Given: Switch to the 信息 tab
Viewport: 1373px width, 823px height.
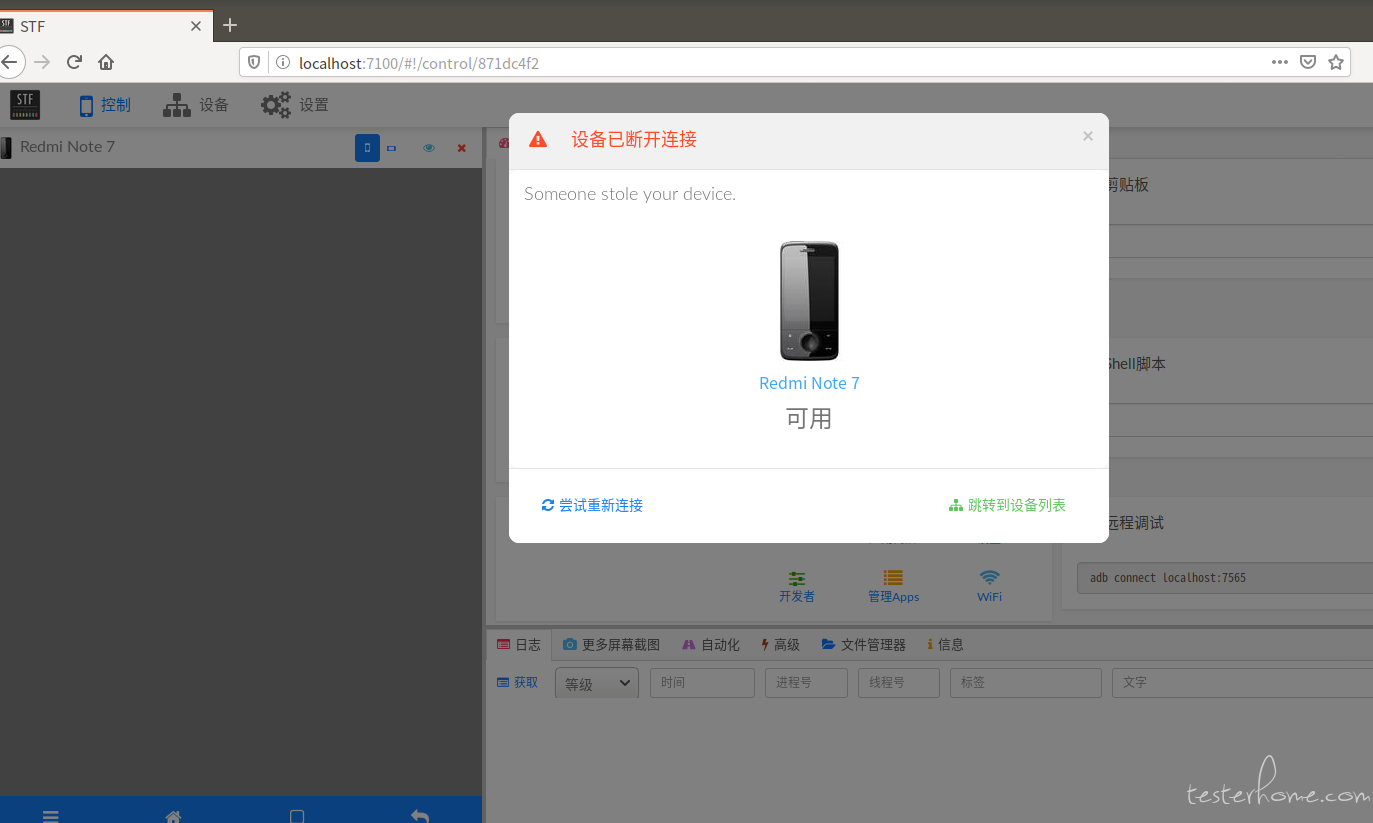Looking at the screenshot, I should [945, 645].
